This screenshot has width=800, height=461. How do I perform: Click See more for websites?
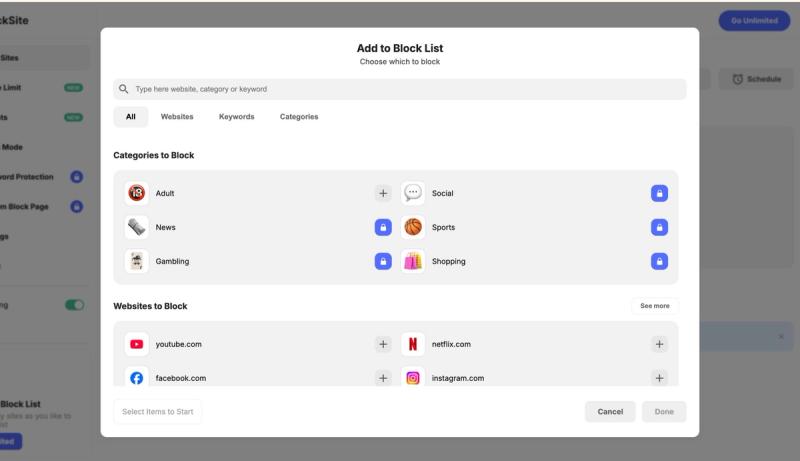click(655, 306)
